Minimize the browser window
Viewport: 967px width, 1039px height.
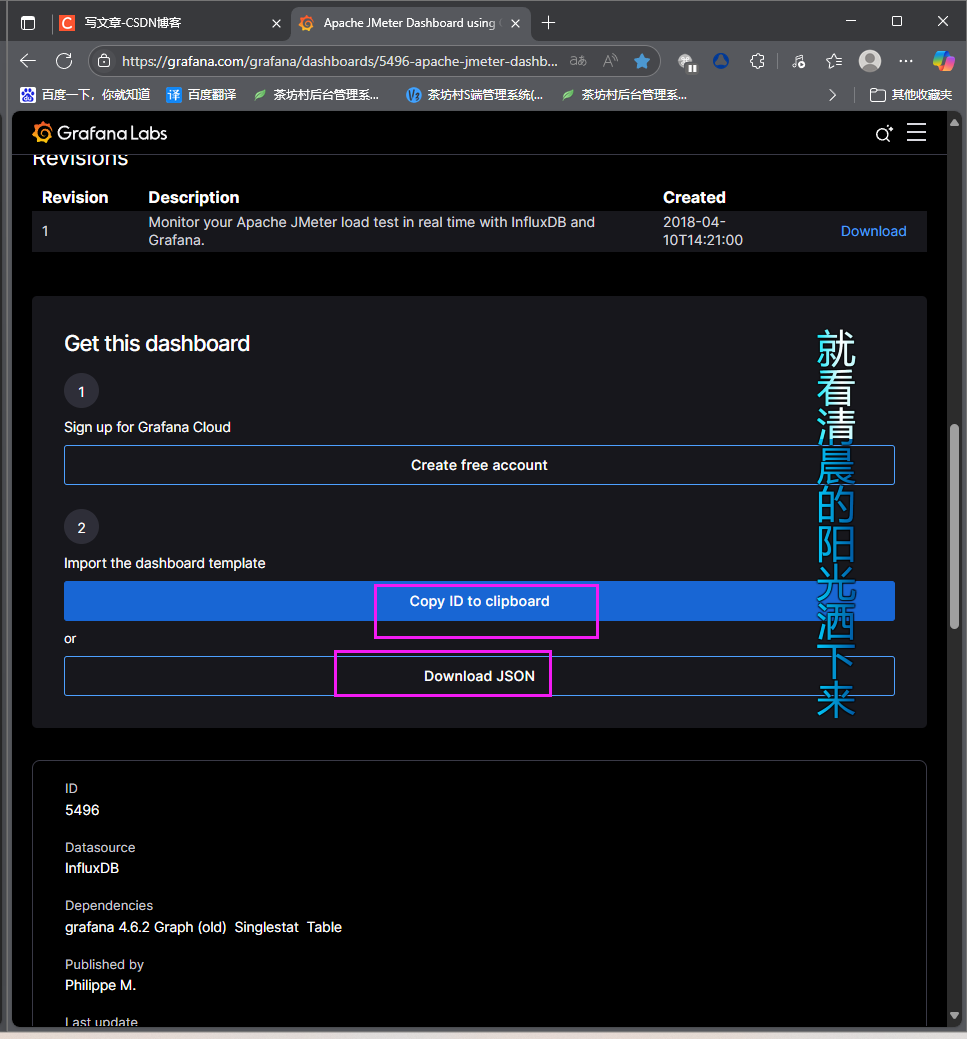point(851,21)
